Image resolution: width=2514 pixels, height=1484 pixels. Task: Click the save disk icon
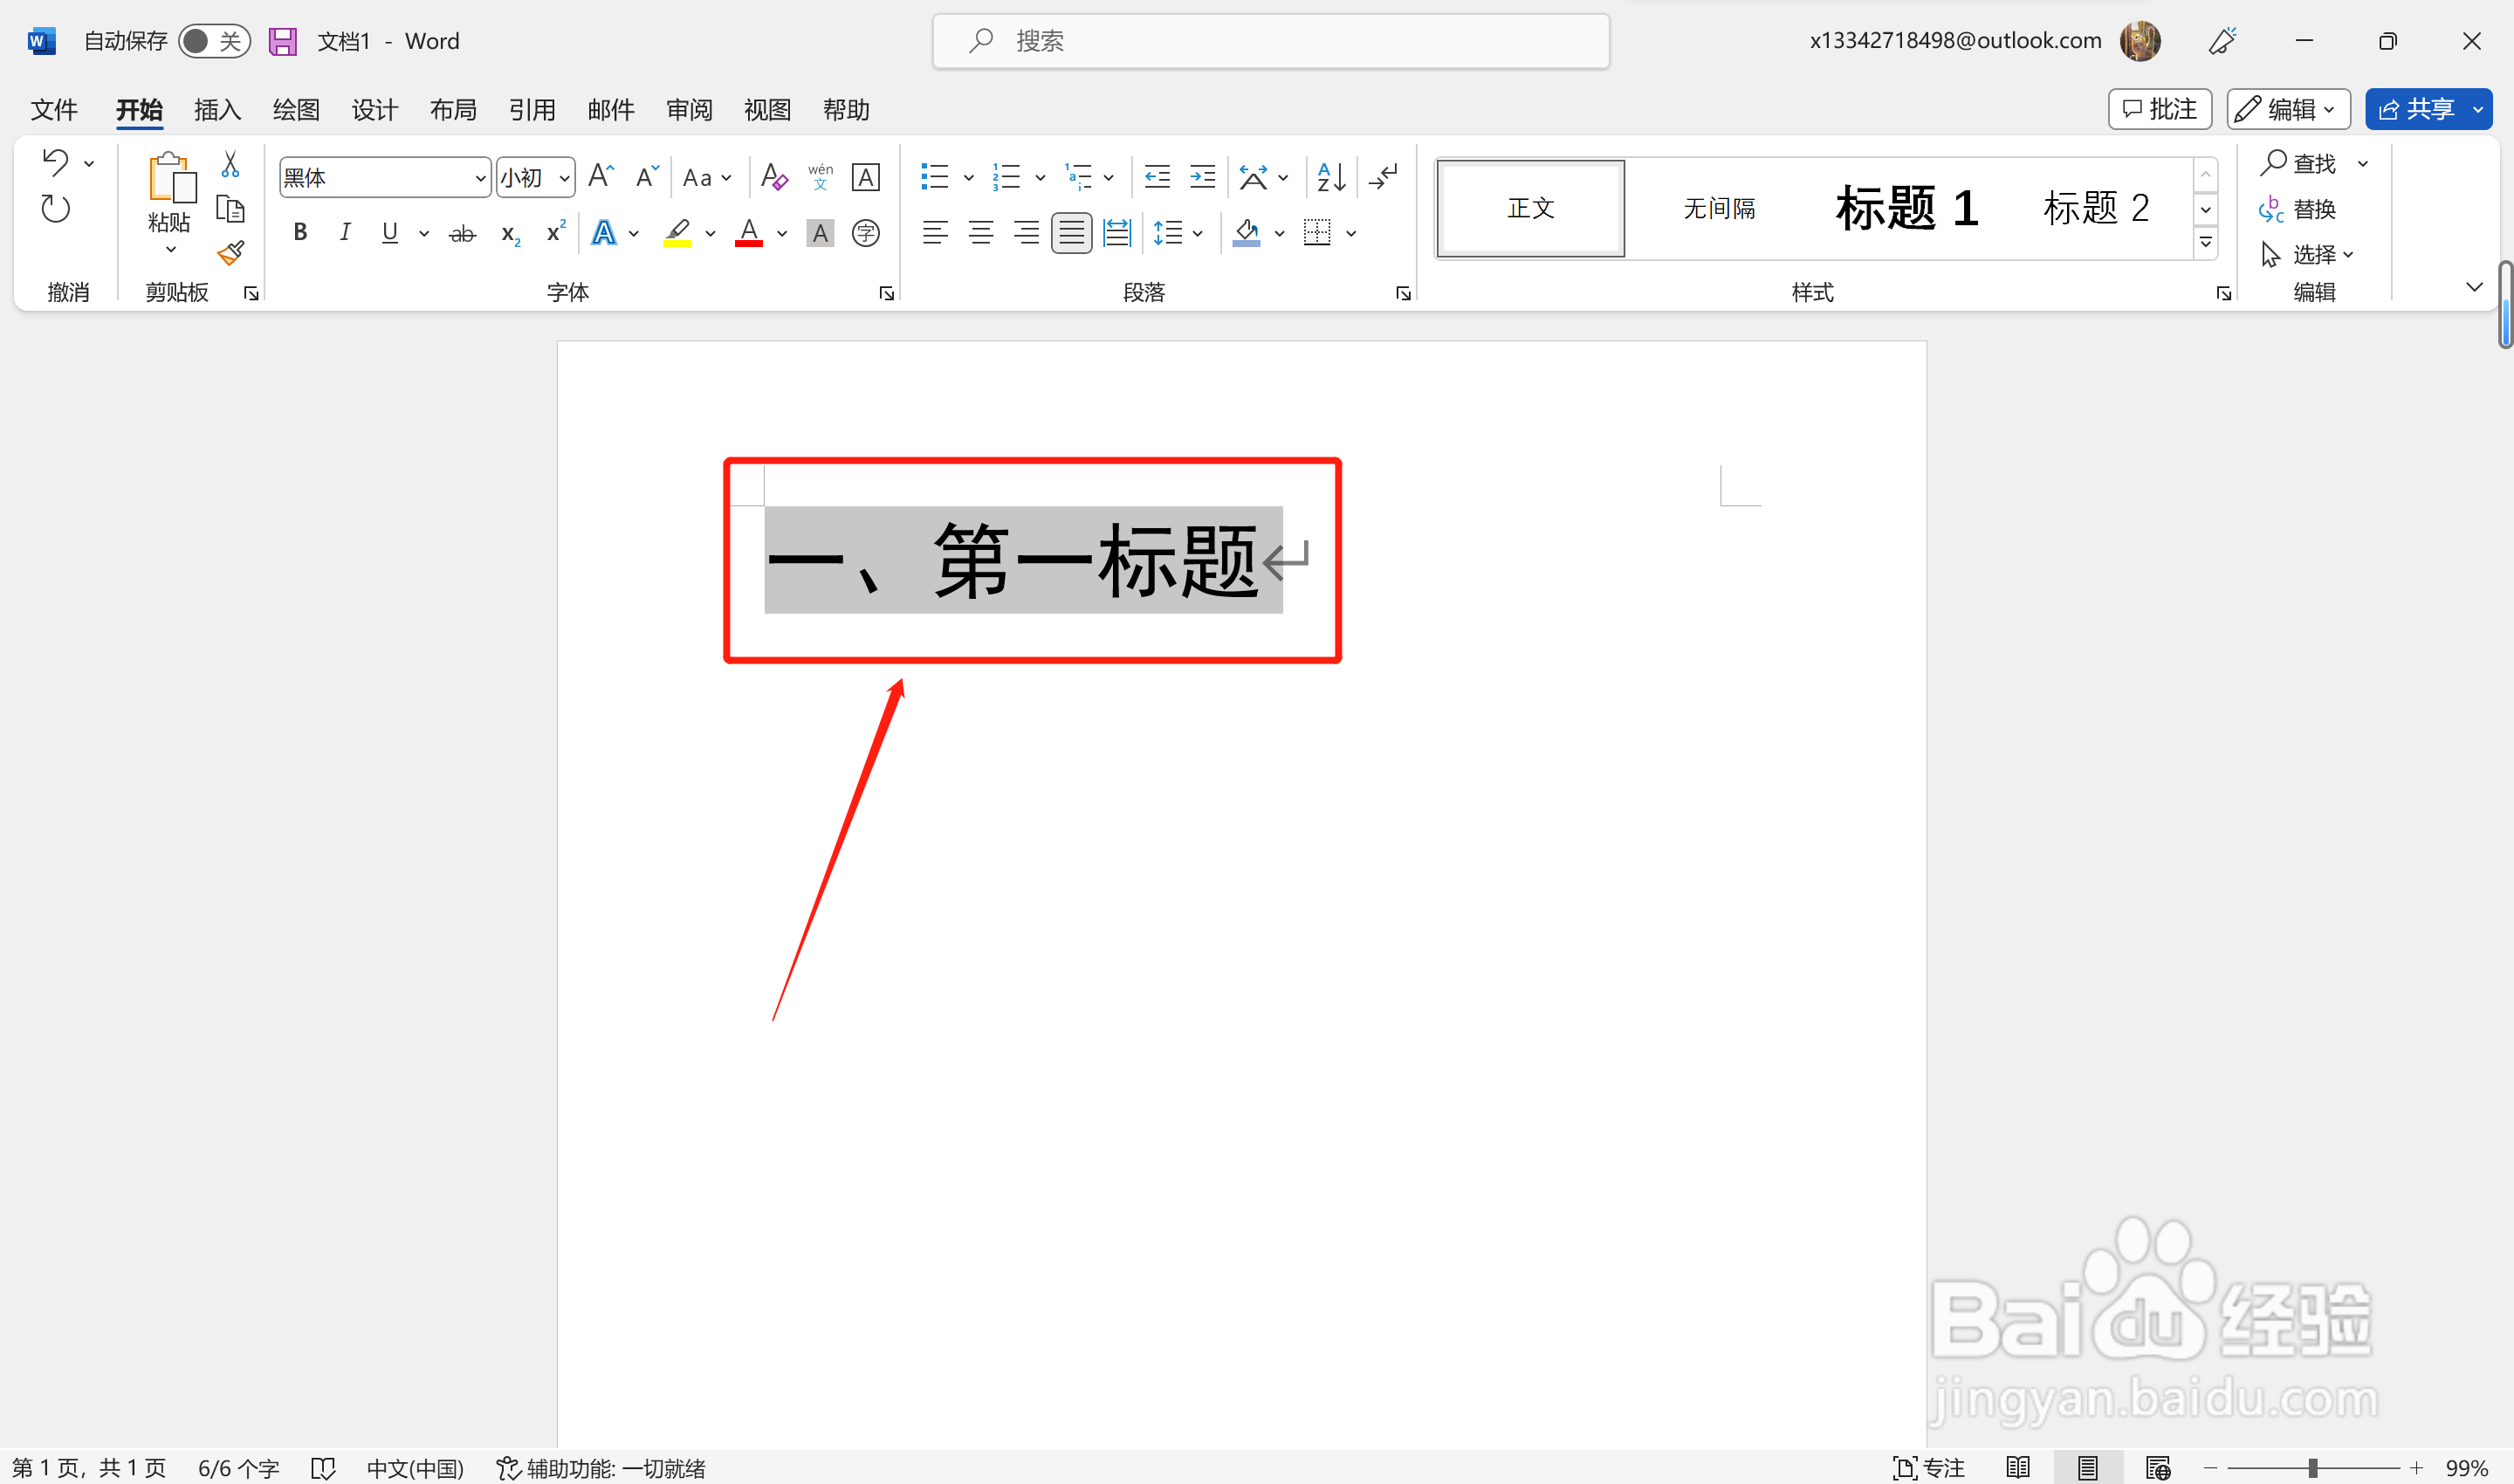(283, 41)
